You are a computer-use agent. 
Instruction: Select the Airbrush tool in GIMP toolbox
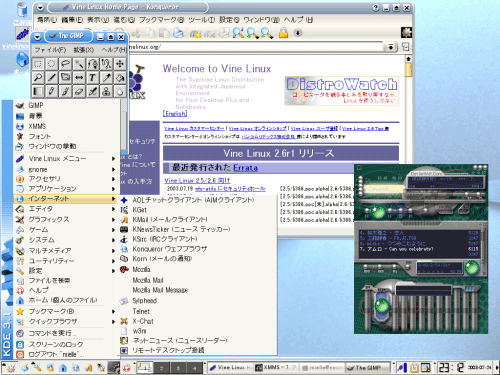(x=93, y=91)
